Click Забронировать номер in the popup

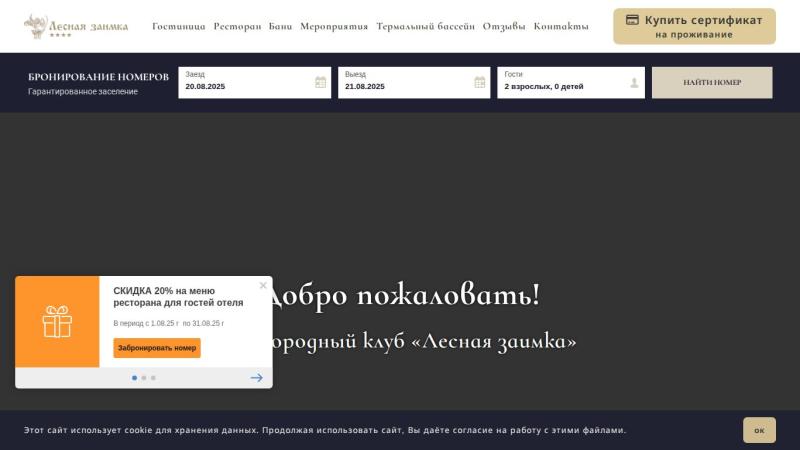coord(157,348)
